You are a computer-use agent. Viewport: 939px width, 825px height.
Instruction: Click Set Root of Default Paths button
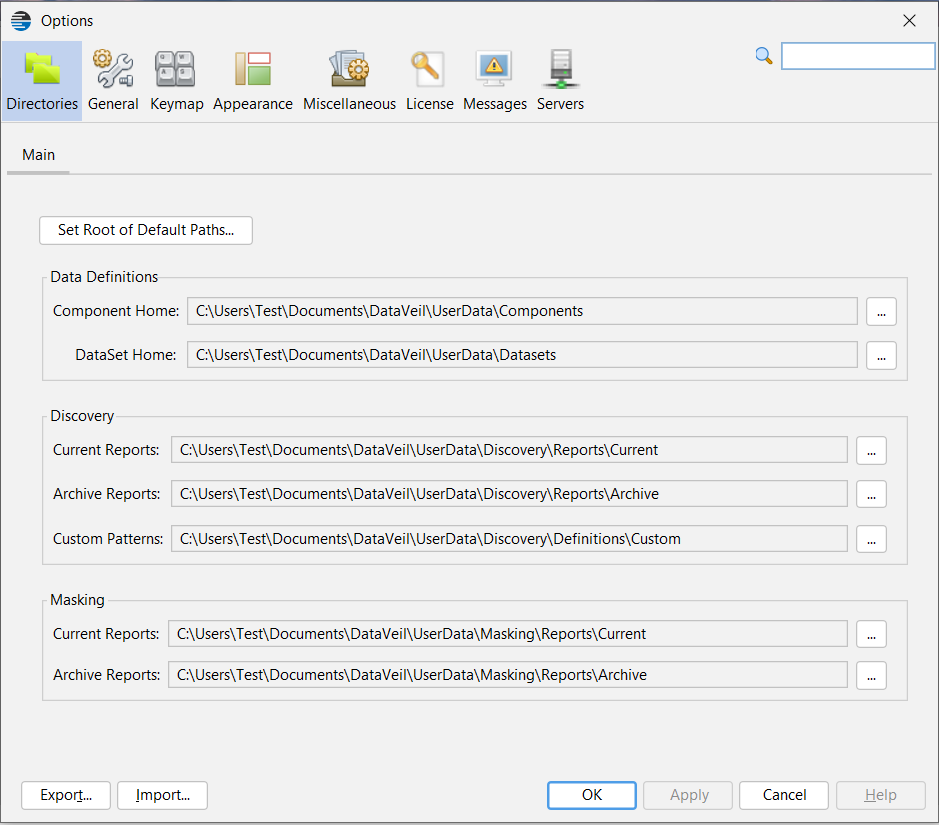coord(146,230)
